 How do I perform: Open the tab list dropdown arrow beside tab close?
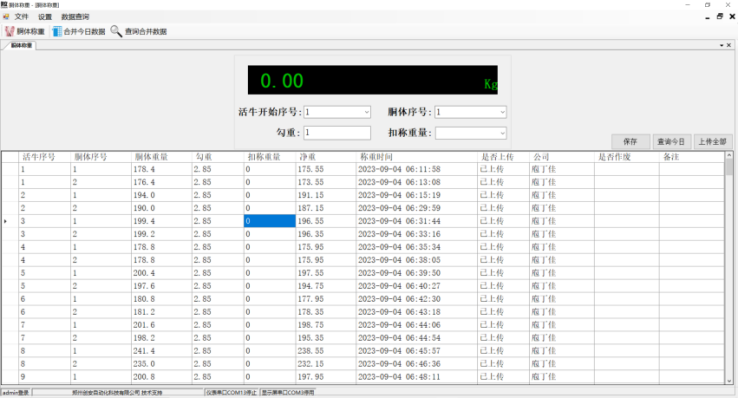point(722,45)
